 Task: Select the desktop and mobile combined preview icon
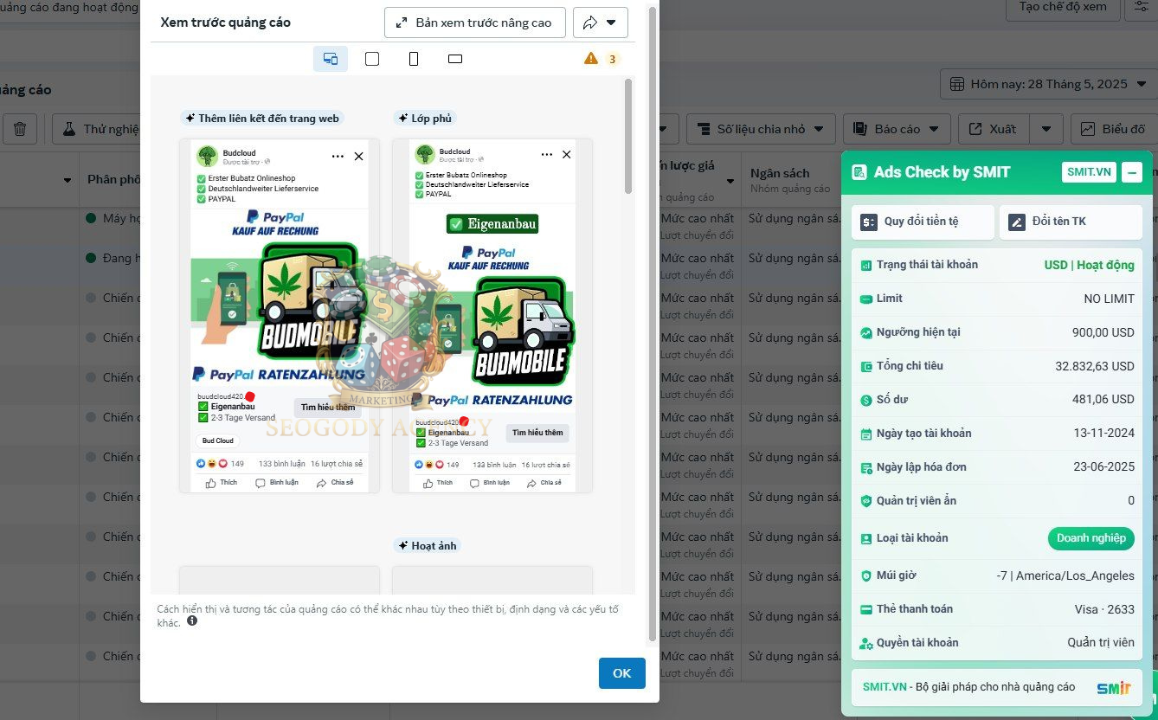[330, 59]
